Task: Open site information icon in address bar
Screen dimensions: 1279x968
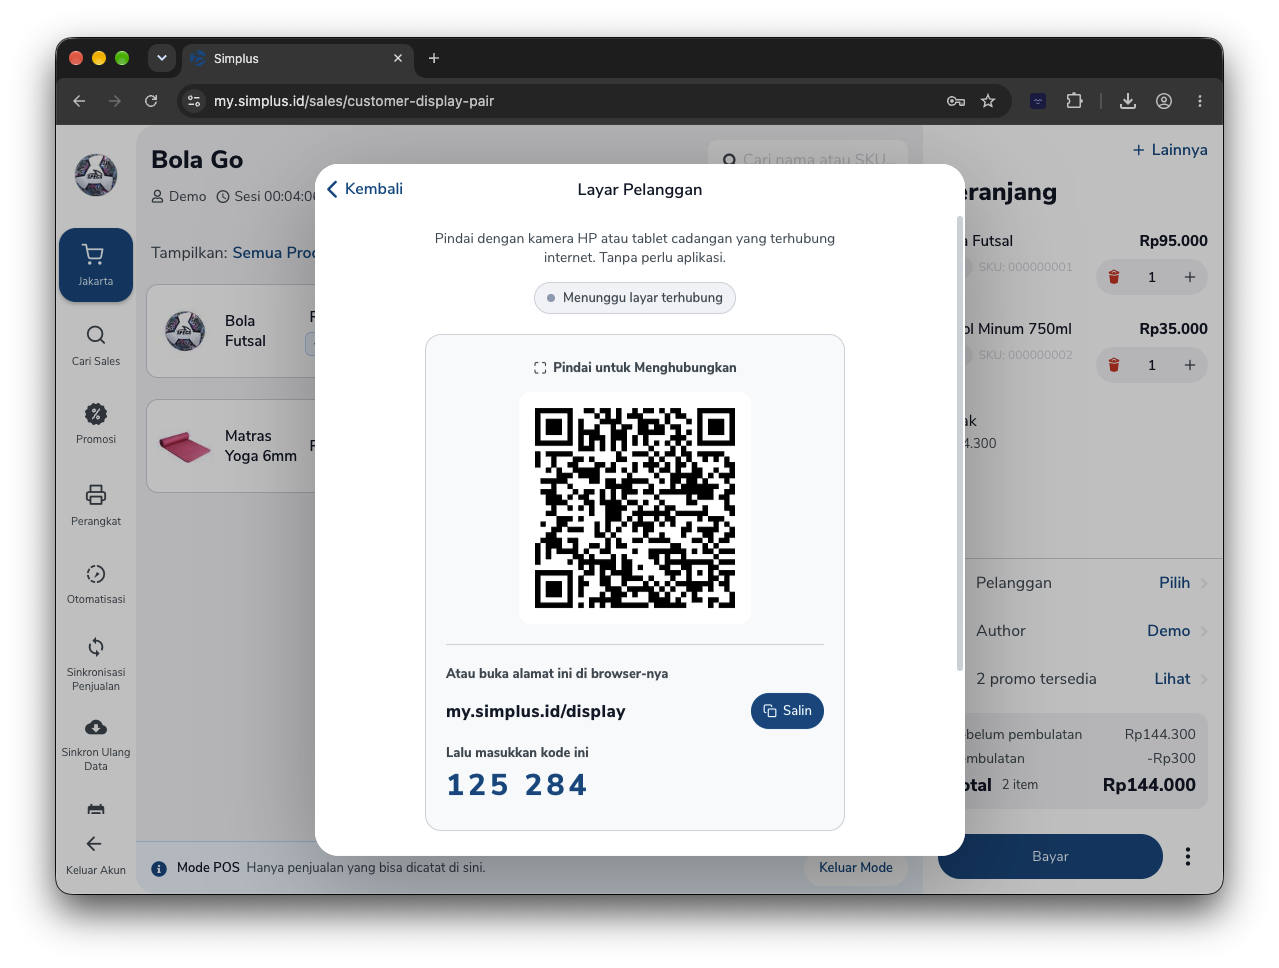Action: [x=194, y=101]
